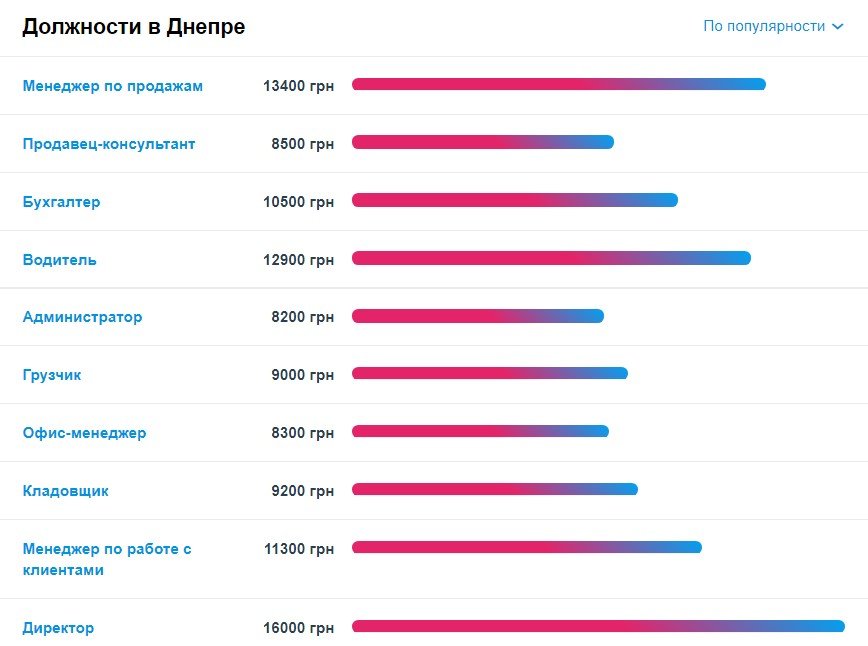Open the 'Продавец-консультант' position link

tap(109, 144)
